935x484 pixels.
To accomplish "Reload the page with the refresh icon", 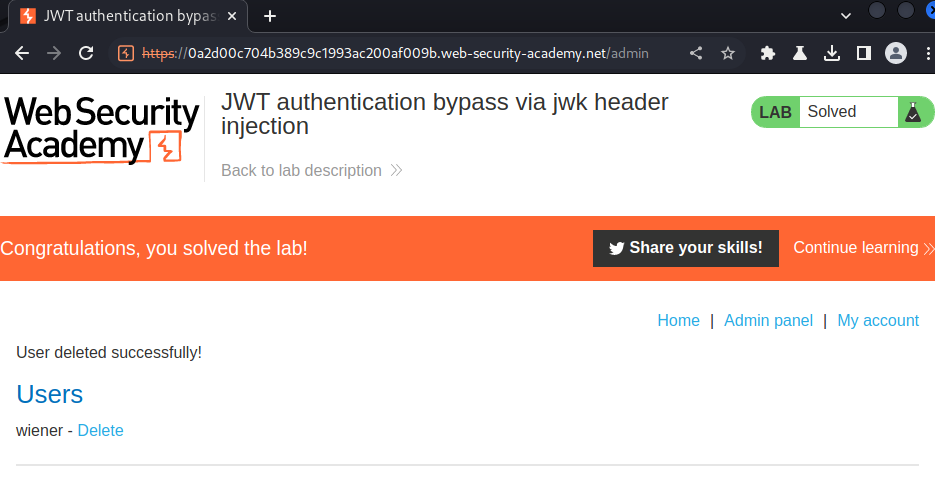I will 86,53.
